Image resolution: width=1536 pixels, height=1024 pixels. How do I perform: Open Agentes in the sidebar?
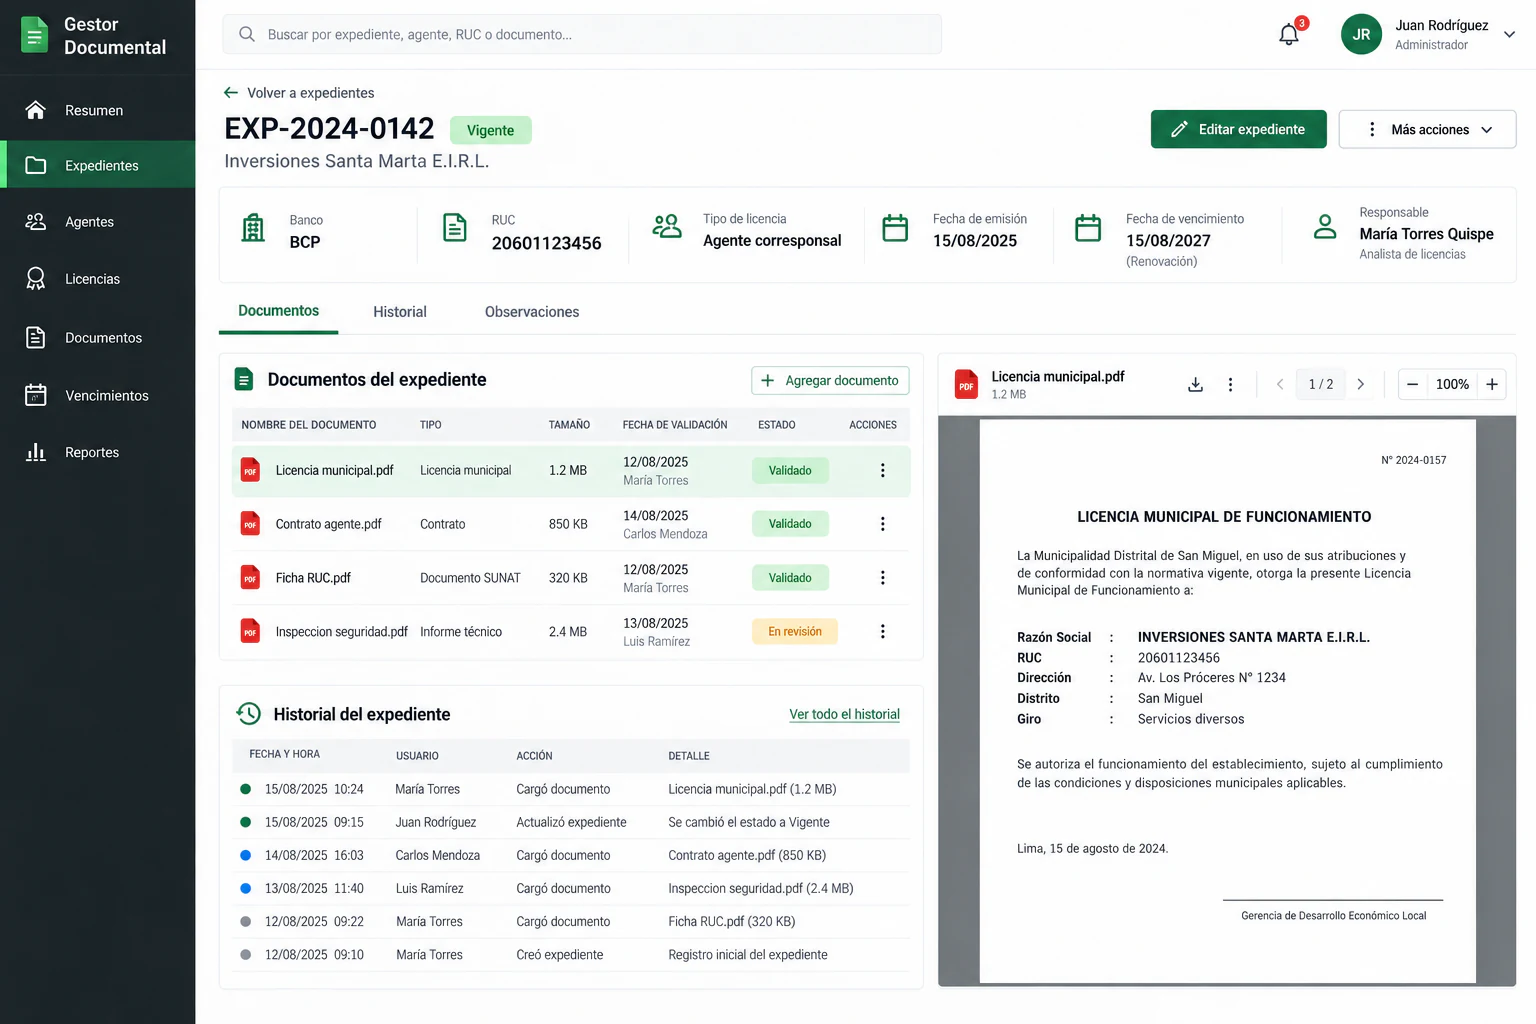[97, 222]
